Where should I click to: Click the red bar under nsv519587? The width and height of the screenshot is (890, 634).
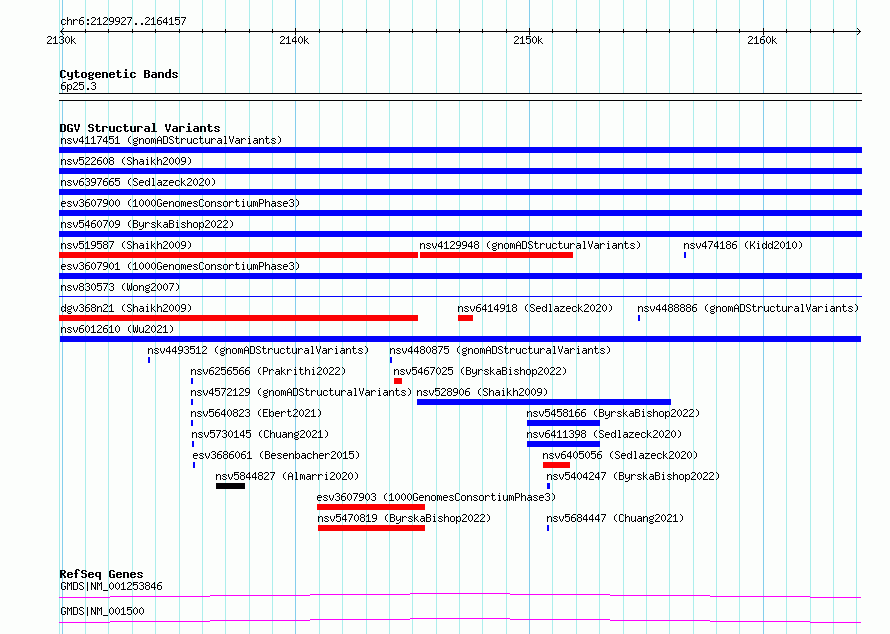tap(238, 255)
